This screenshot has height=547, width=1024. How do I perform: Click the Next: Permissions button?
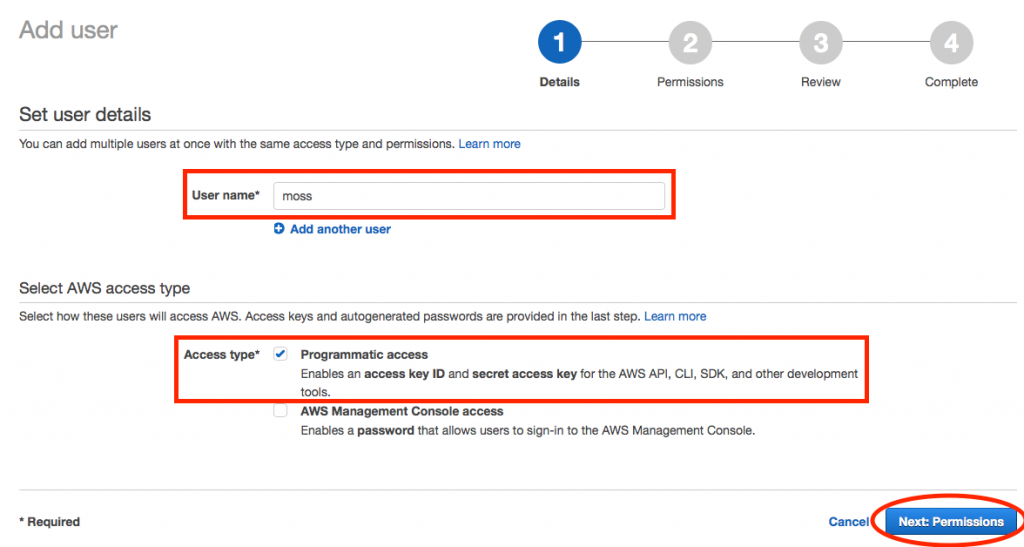[x=951, y=522]
